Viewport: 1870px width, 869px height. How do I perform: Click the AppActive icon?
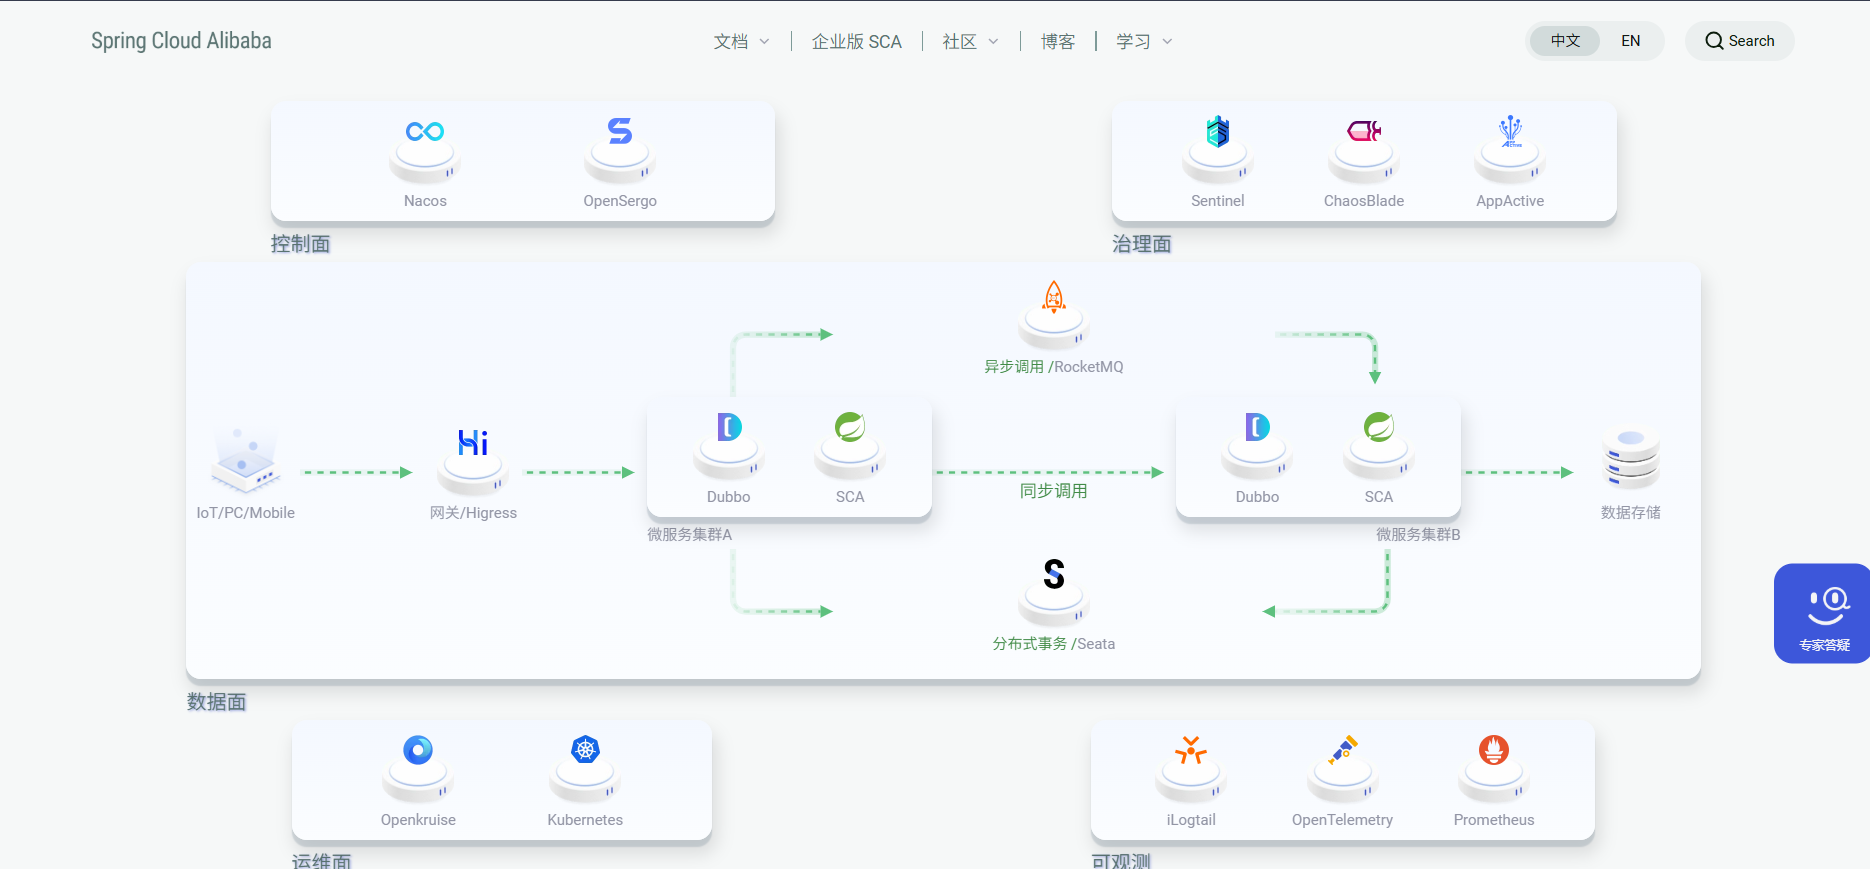(1510, 131)
